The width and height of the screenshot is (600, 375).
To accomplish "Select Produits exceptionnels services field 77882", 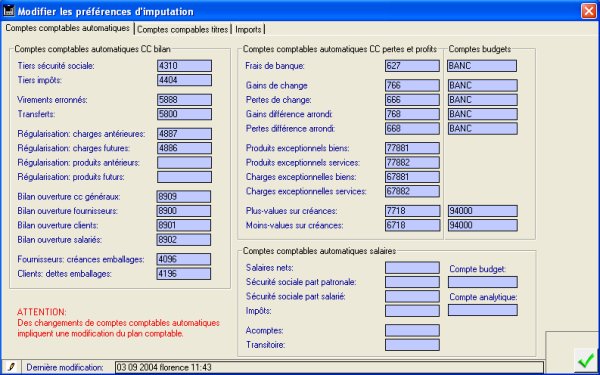I will (x=412, y=163).
